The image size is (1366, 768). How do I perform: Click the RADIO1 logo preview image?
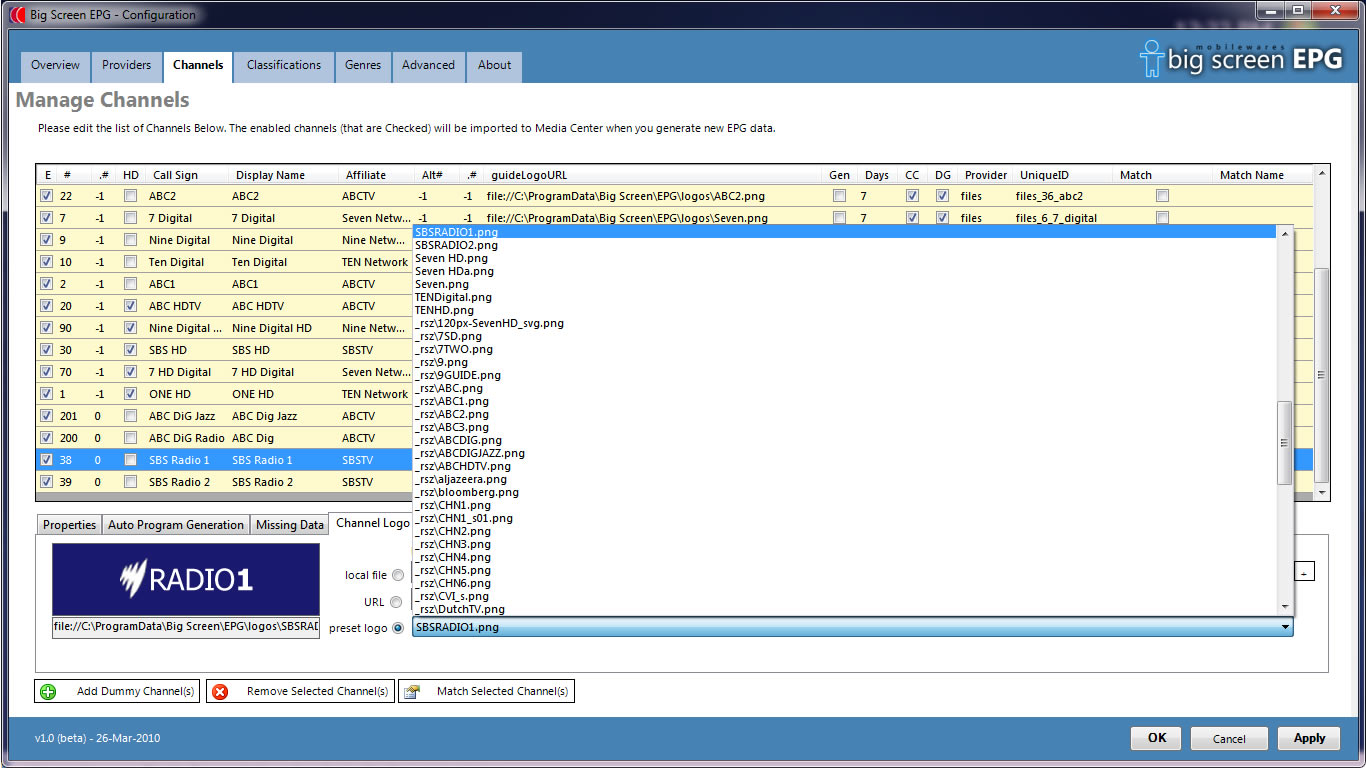[186, 579]
